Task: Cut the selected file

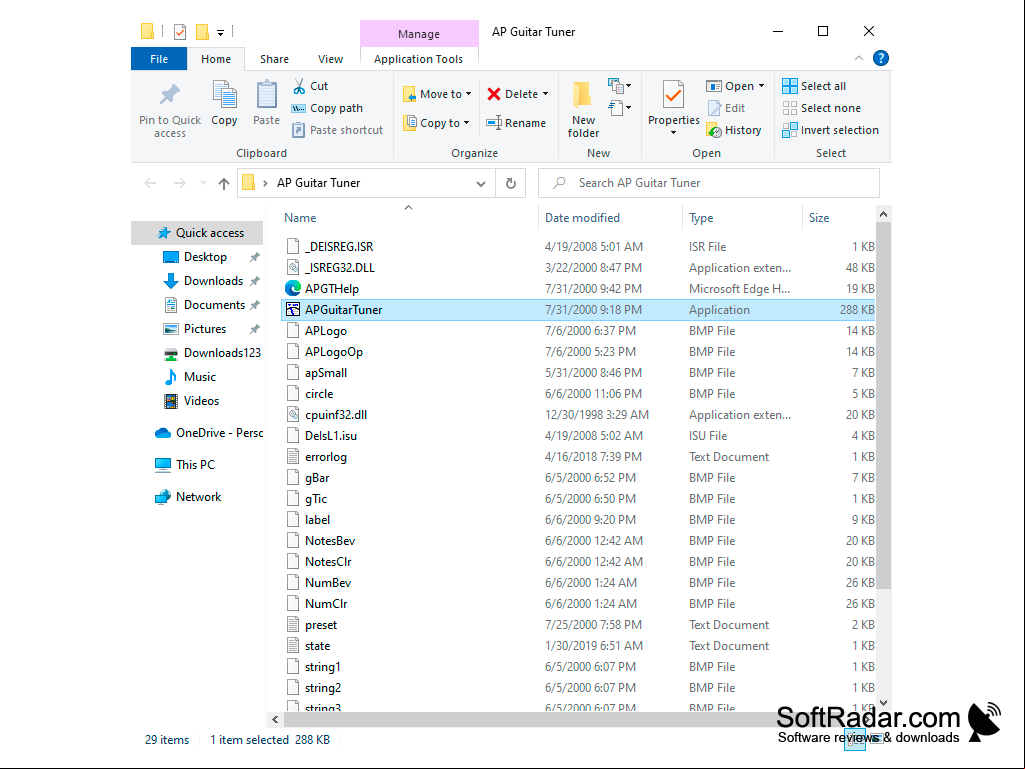Action: [x=310, y=86]
